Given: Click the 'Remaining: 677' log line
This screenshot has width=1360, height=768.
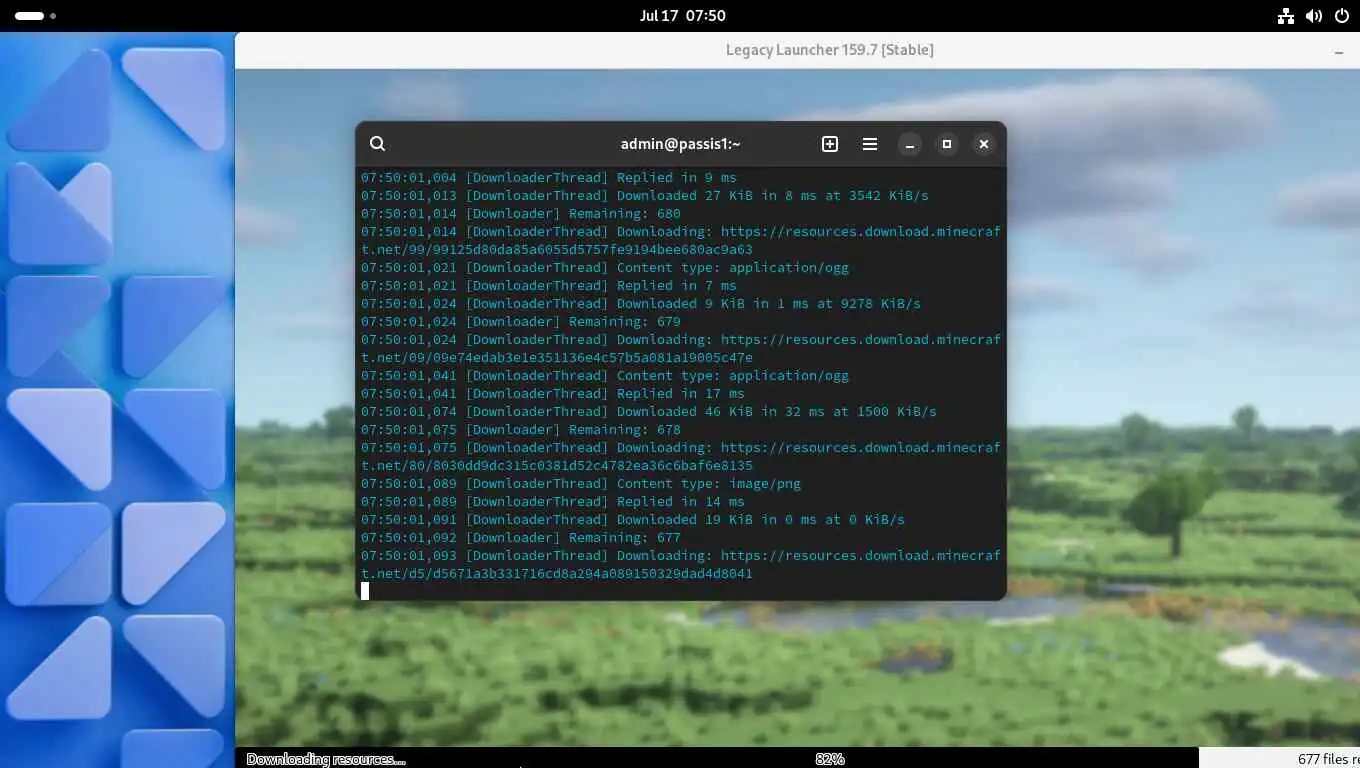Looking at the screenshot, I should click(521, 538).
